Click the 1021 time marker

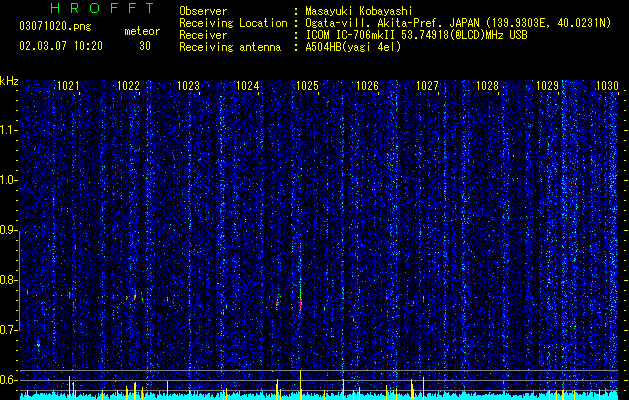(68, 86)
